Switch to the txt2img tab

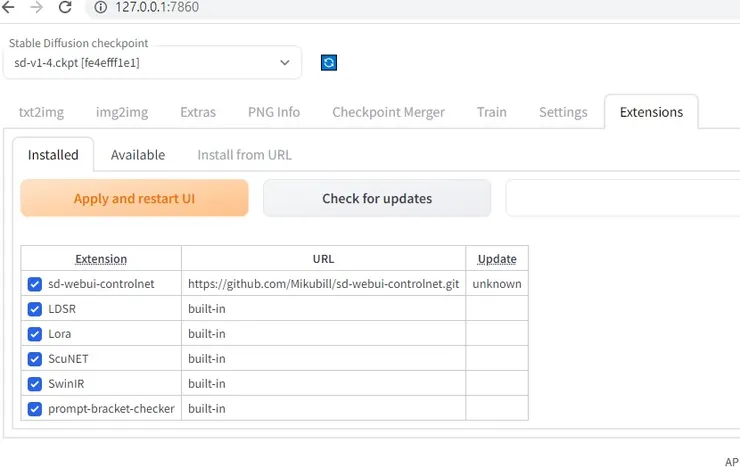[42, 112]
